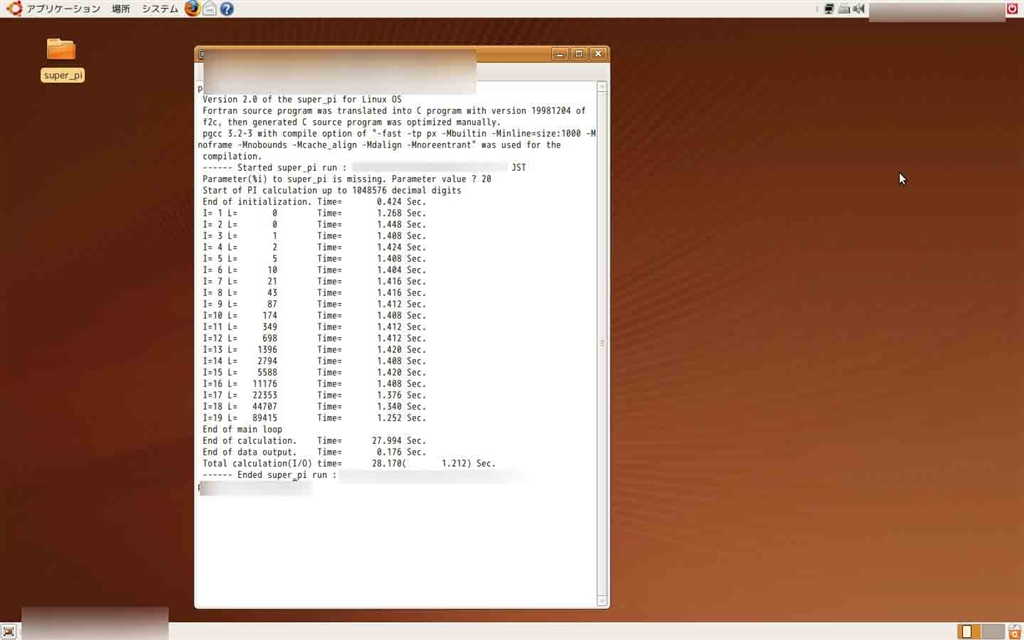Launch the mail client envelope icon
The width and height of the screenshot is (1024, 640).
pyautogui.click(x=209, y=8)
